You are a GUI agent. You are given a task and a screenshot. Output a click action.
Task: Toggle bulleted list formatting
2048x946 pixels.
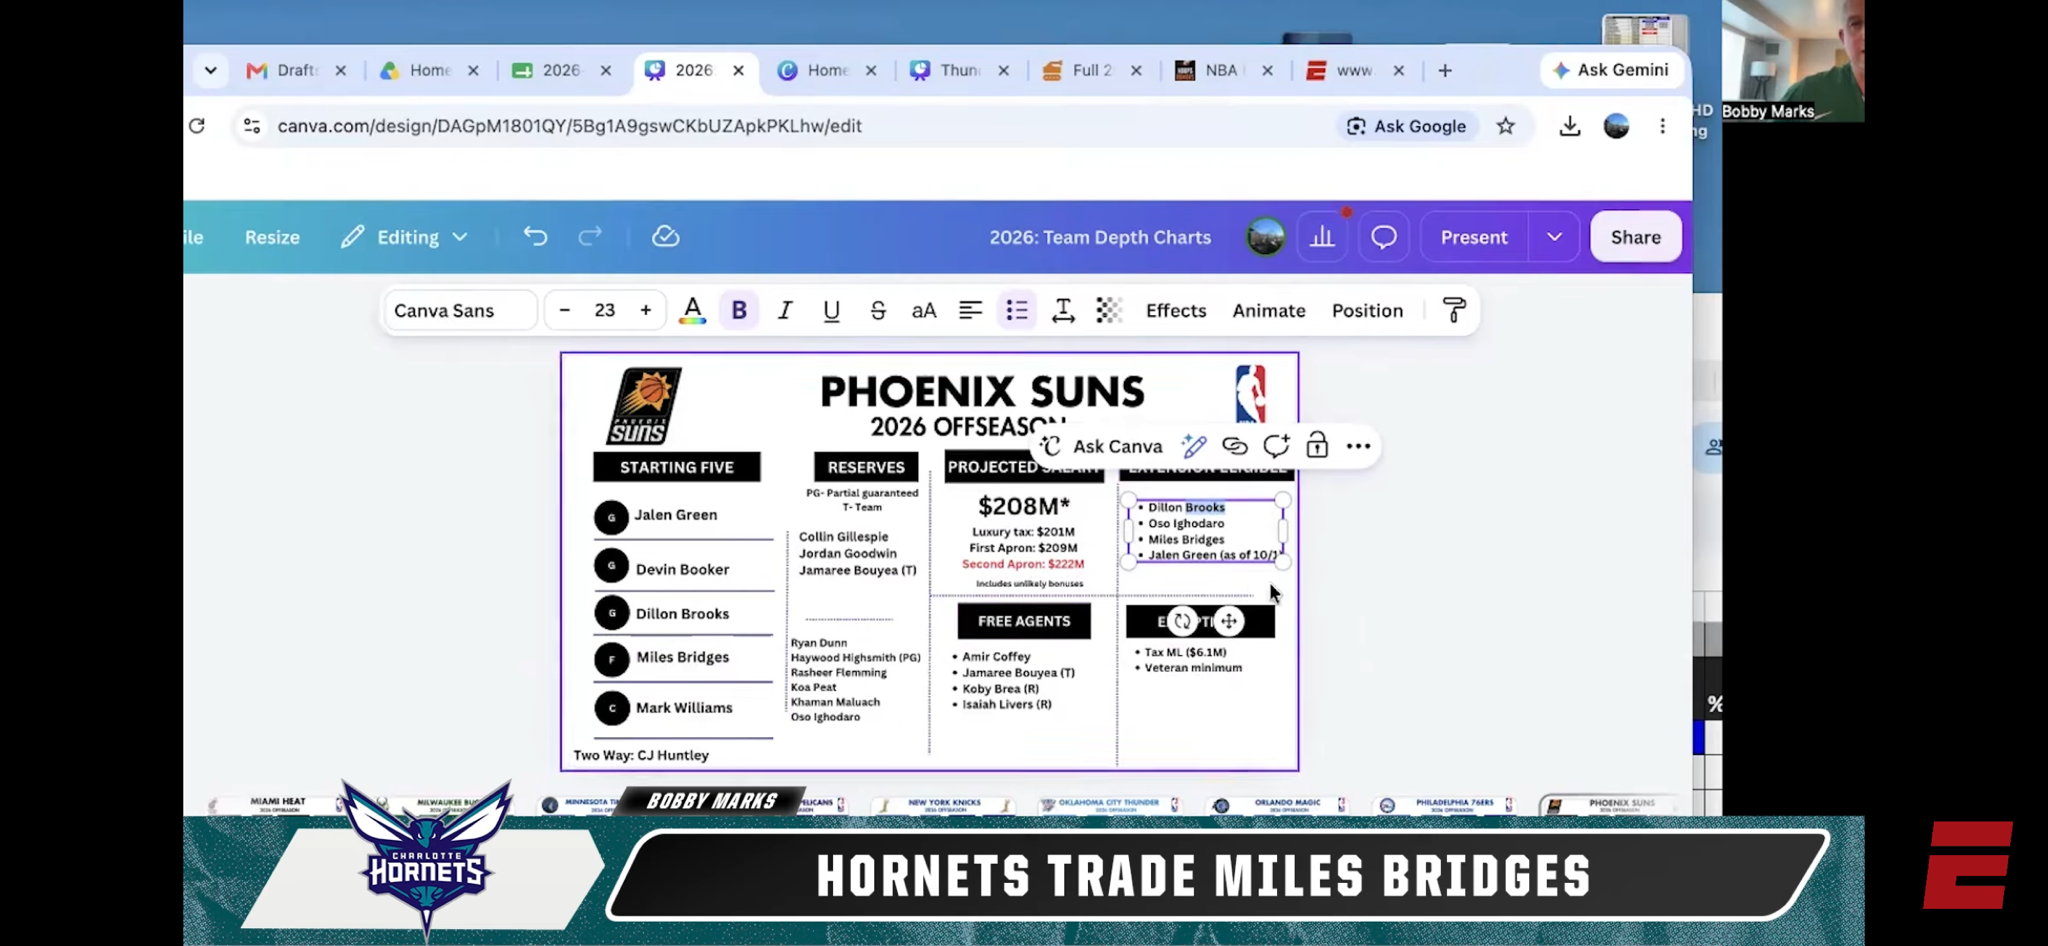point(1017,310)
